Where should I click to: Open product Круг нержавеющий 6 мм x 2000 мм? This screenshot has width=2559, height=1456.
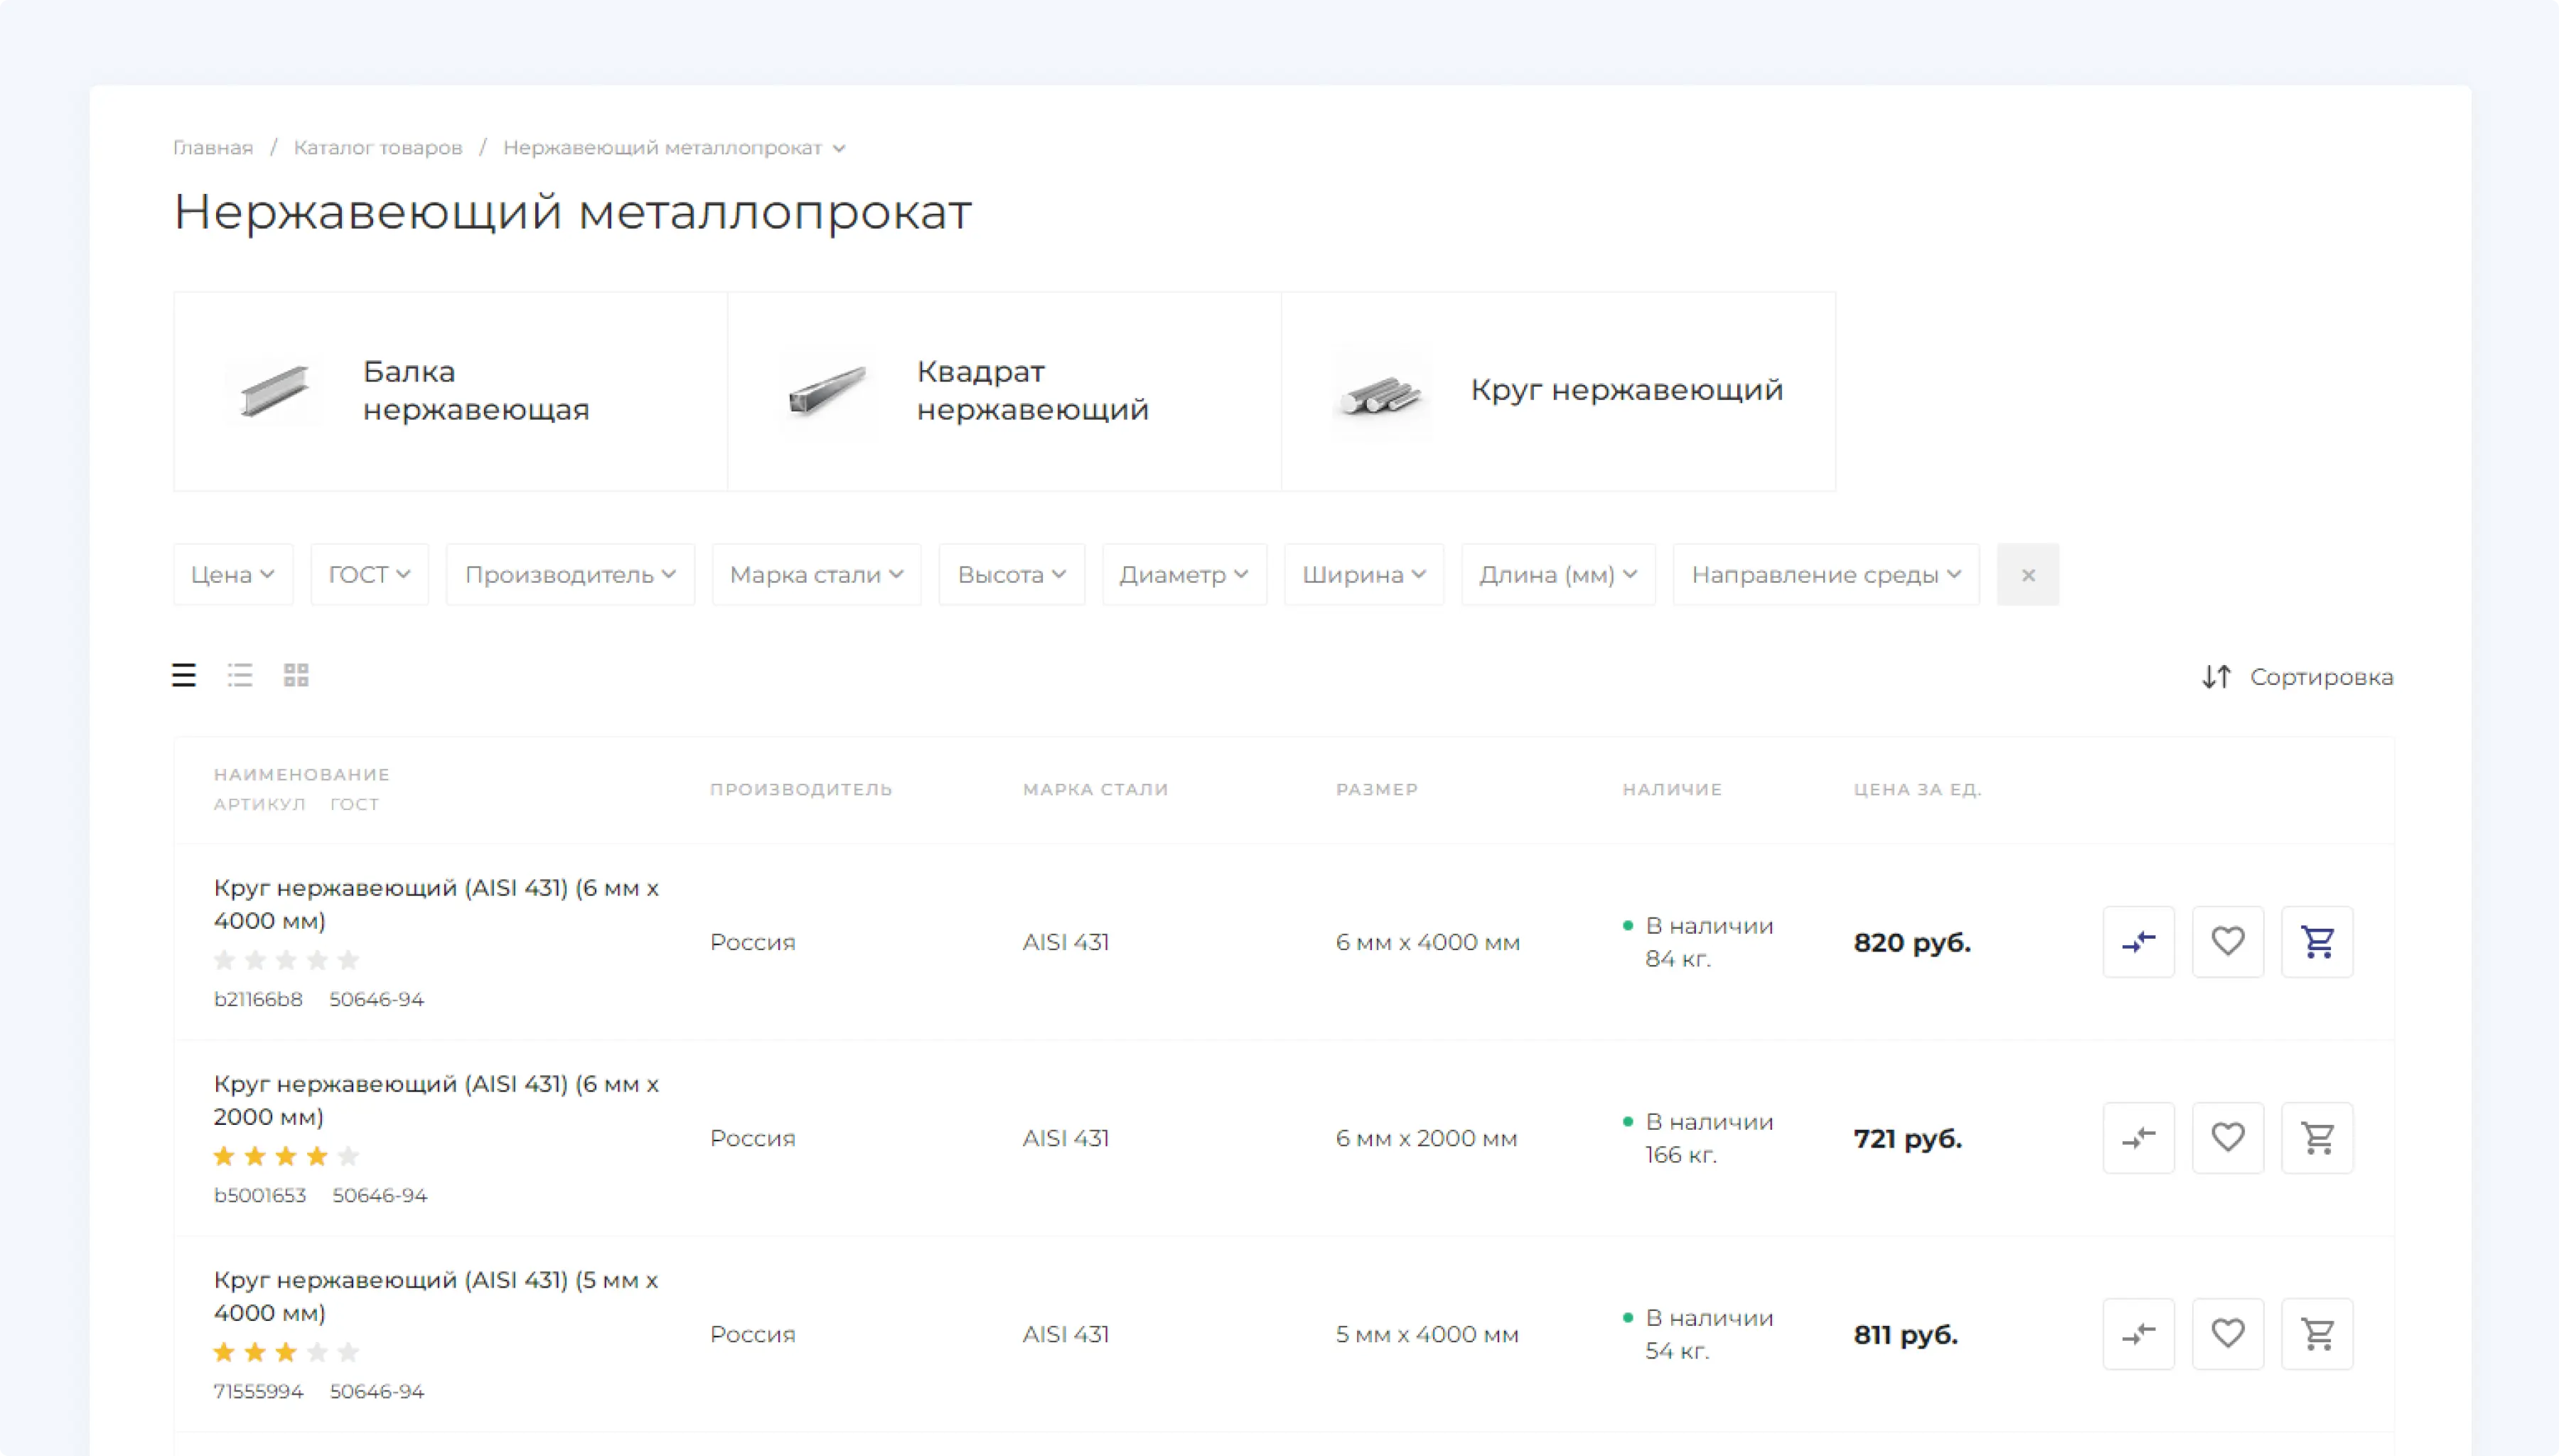435,1099
